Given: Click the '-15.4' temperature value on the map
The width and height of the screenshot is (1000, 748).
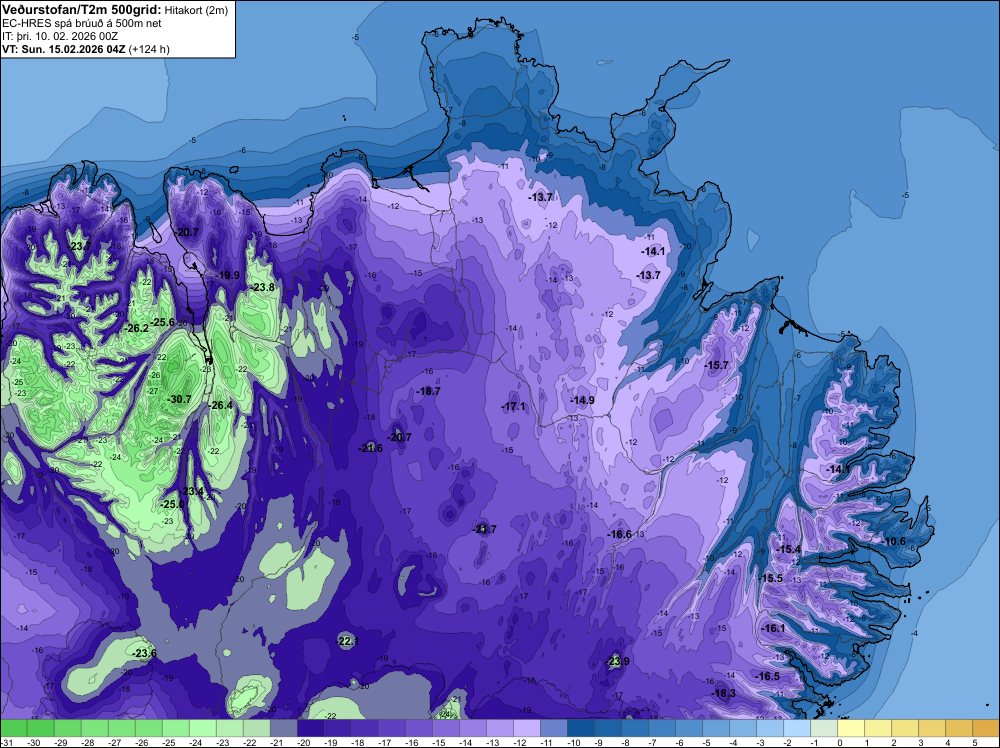Looking at the screenshot, I should tap(789, 549).
